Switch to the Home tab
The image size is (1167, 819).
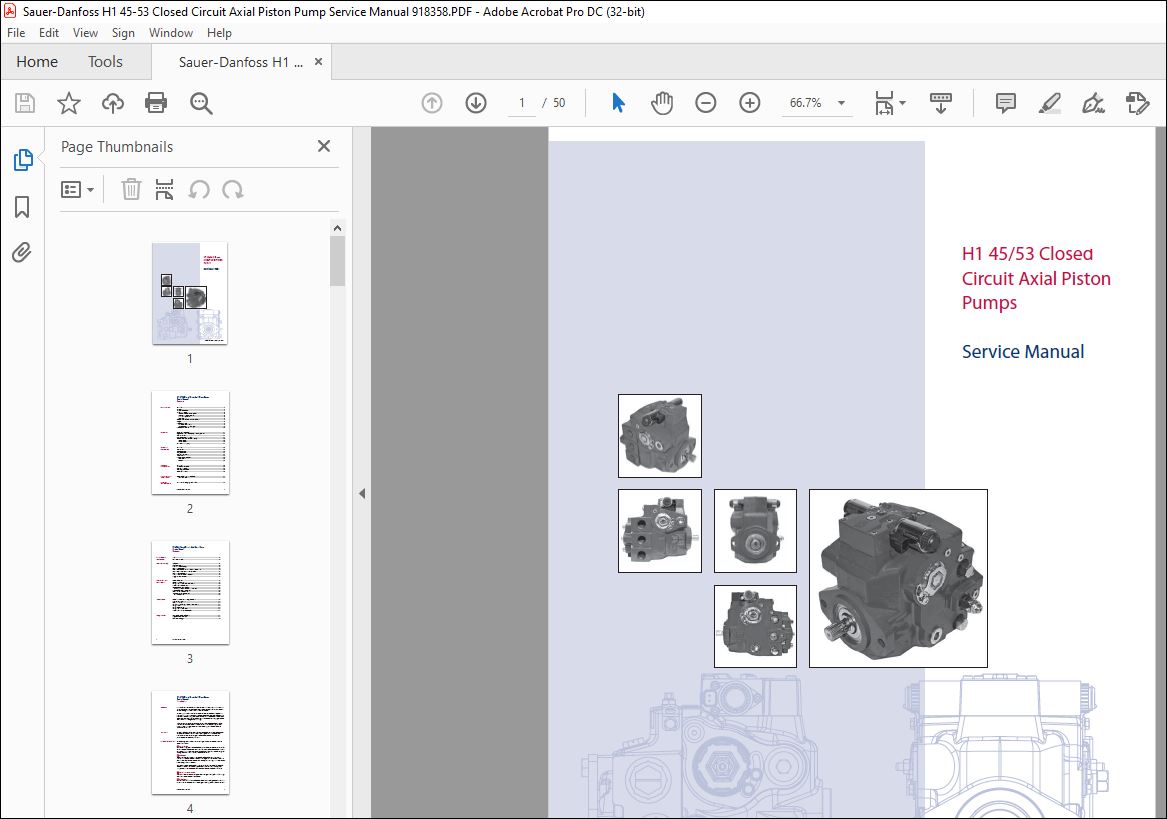click(x=37, y=62)
